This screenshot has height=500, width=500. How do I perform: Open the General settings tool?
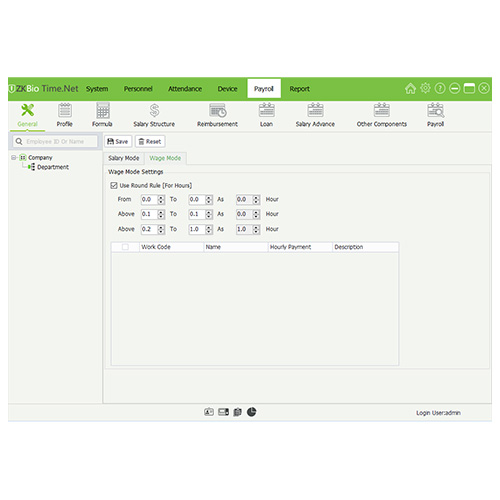pos(27,115)
